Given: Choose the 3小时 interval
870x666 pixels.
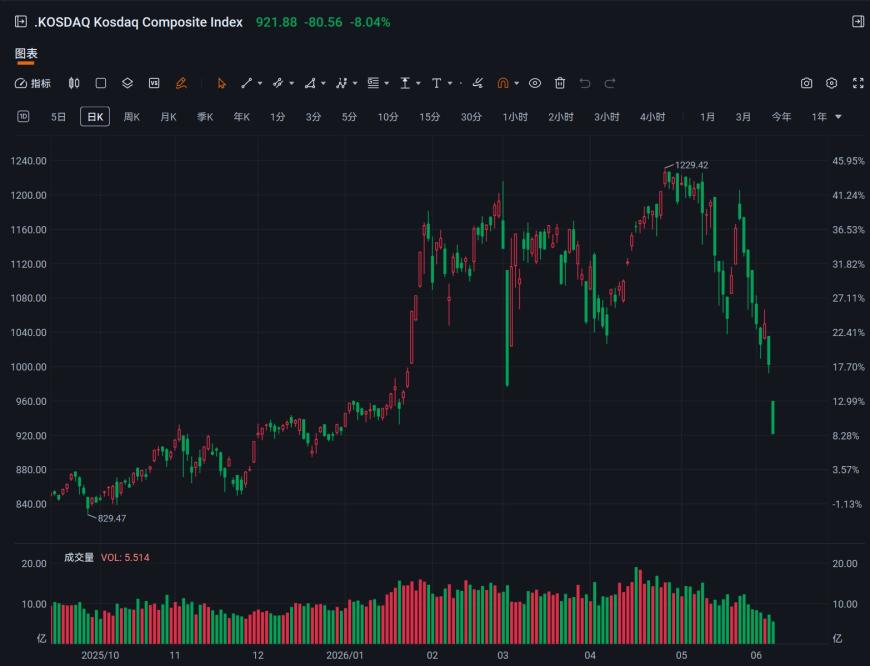Looking at the screenshot, I should pos(606,117).
